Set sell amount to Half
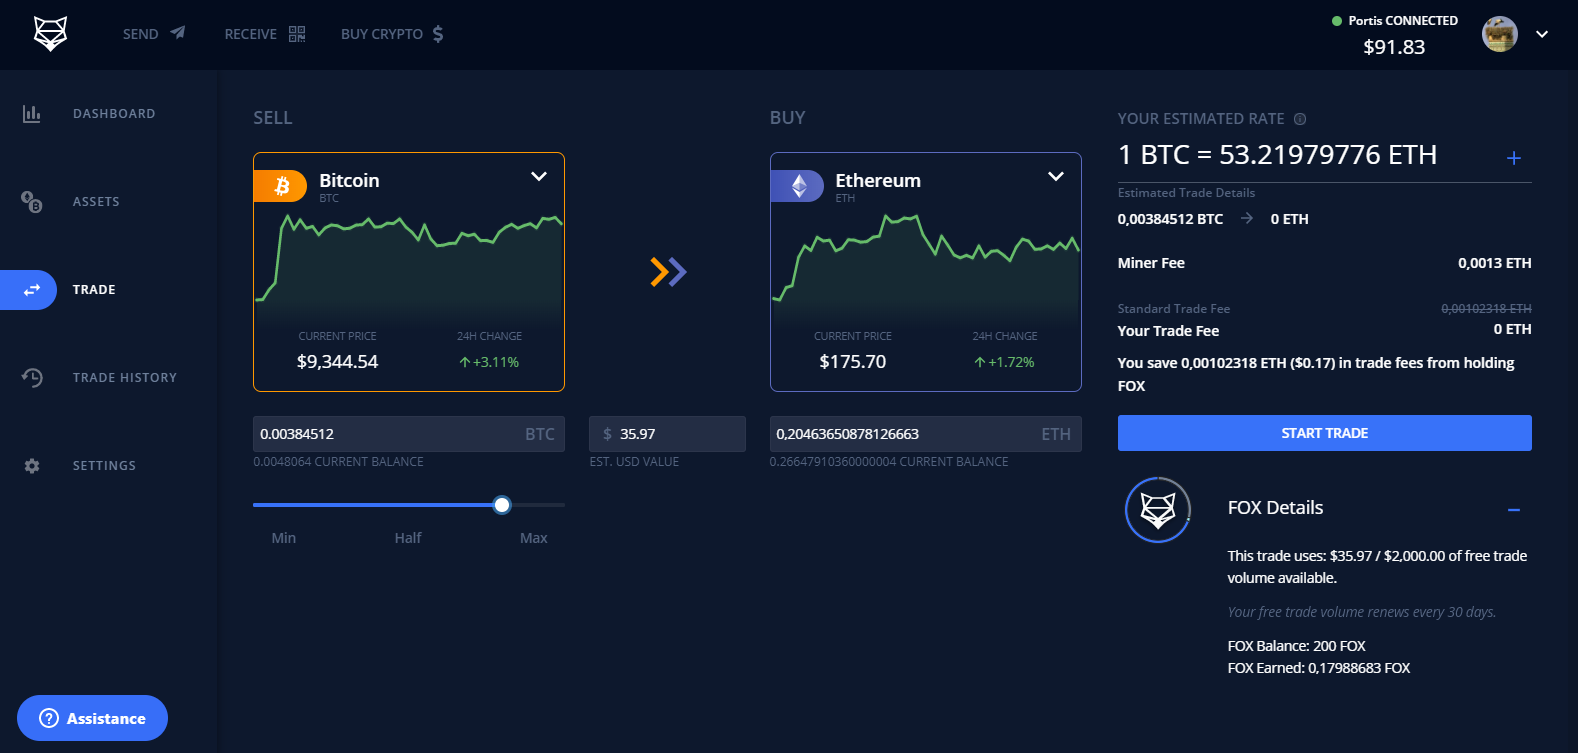Image resolution: width=1578 pixels, height=753 pixels. click(408, 538)
